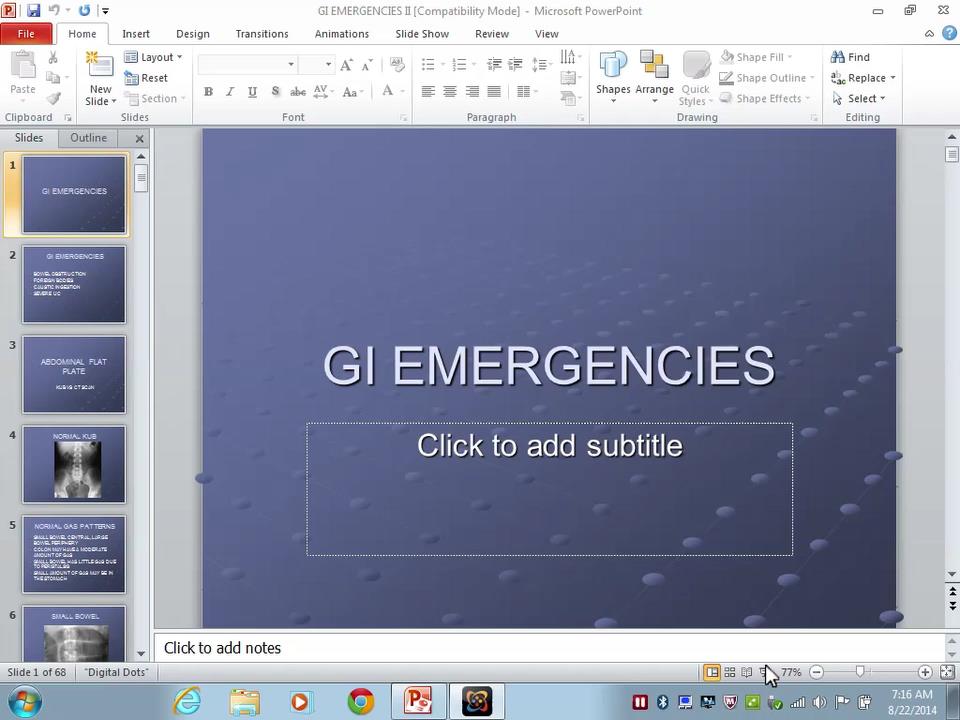Click the Find binoculars button
The height and width of the screenshot is (720, 960).
[x=851, y=57]
